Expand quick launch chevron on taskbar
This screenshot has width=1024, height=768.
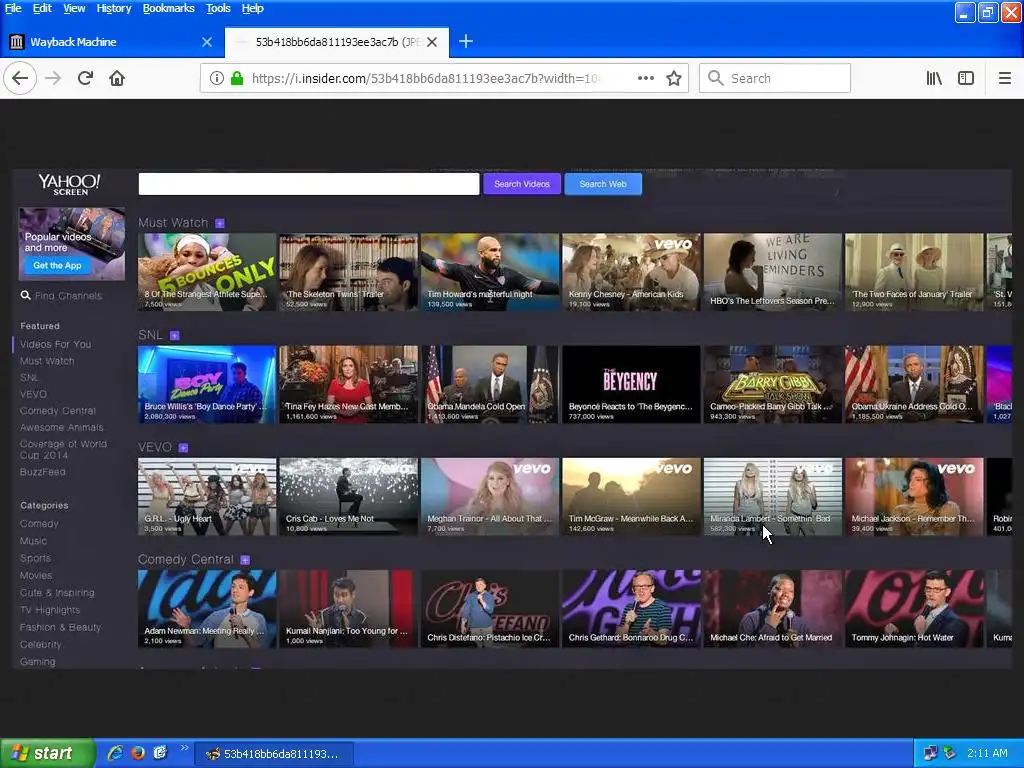coord(184,748)
